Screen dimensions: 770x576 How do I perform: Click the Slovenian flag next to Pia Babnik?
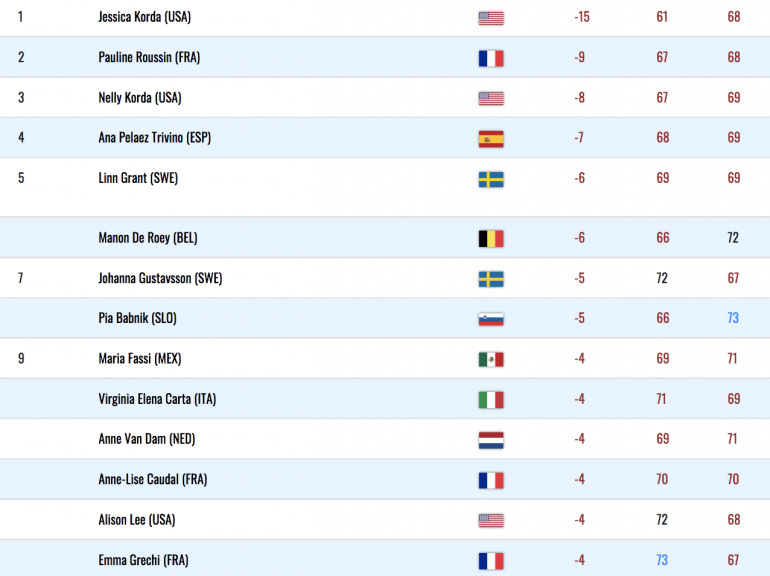click(491, 320)
